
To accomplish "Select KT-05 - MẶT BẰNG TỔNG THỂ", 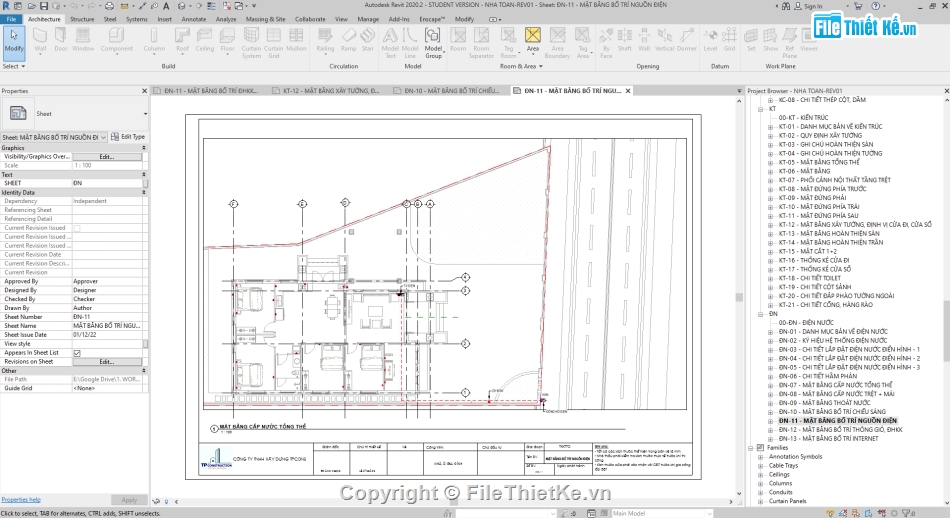I will tap(819, 162).
